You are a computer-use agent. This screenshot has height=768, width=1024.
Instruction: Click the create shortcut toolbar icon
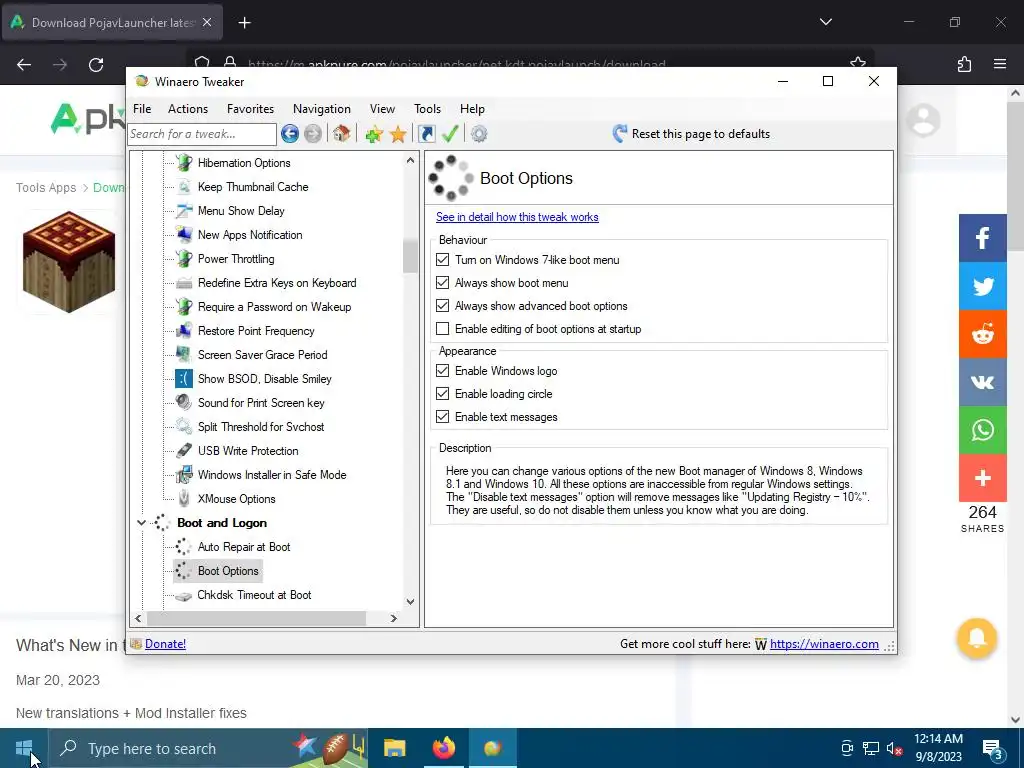point(426,134)
